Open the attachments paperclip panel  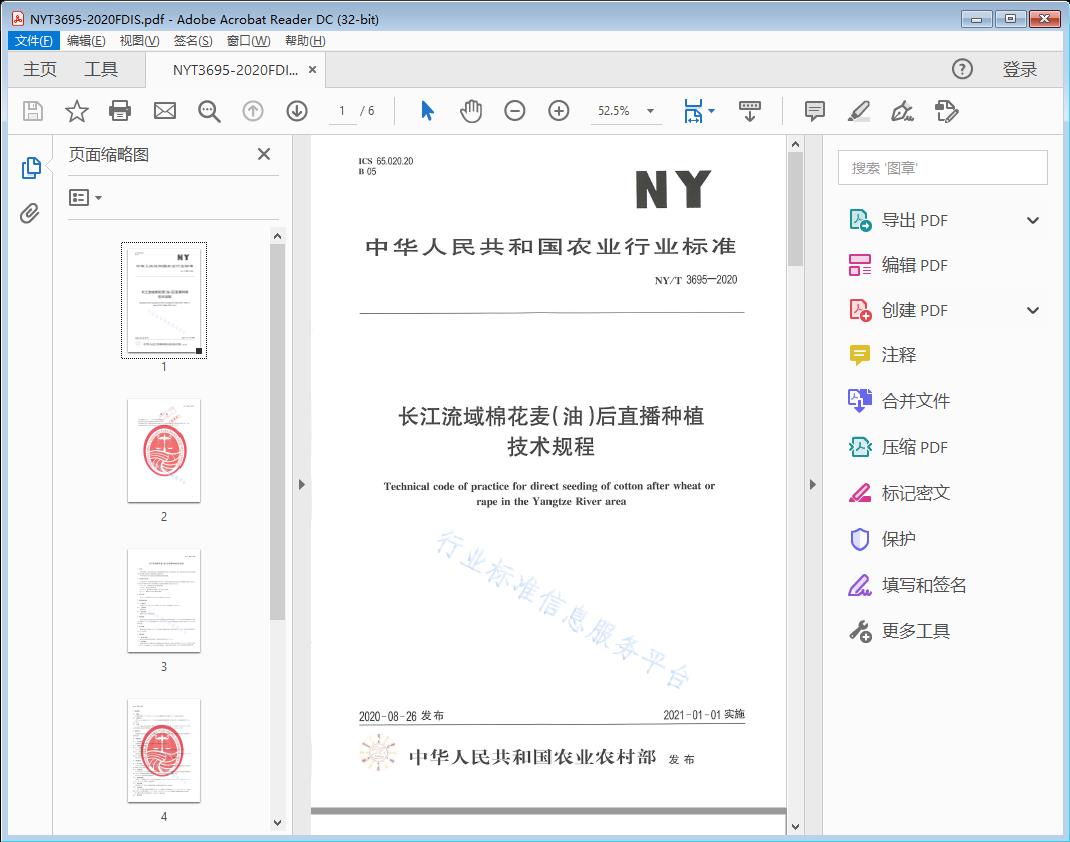(x=30, y=213)
